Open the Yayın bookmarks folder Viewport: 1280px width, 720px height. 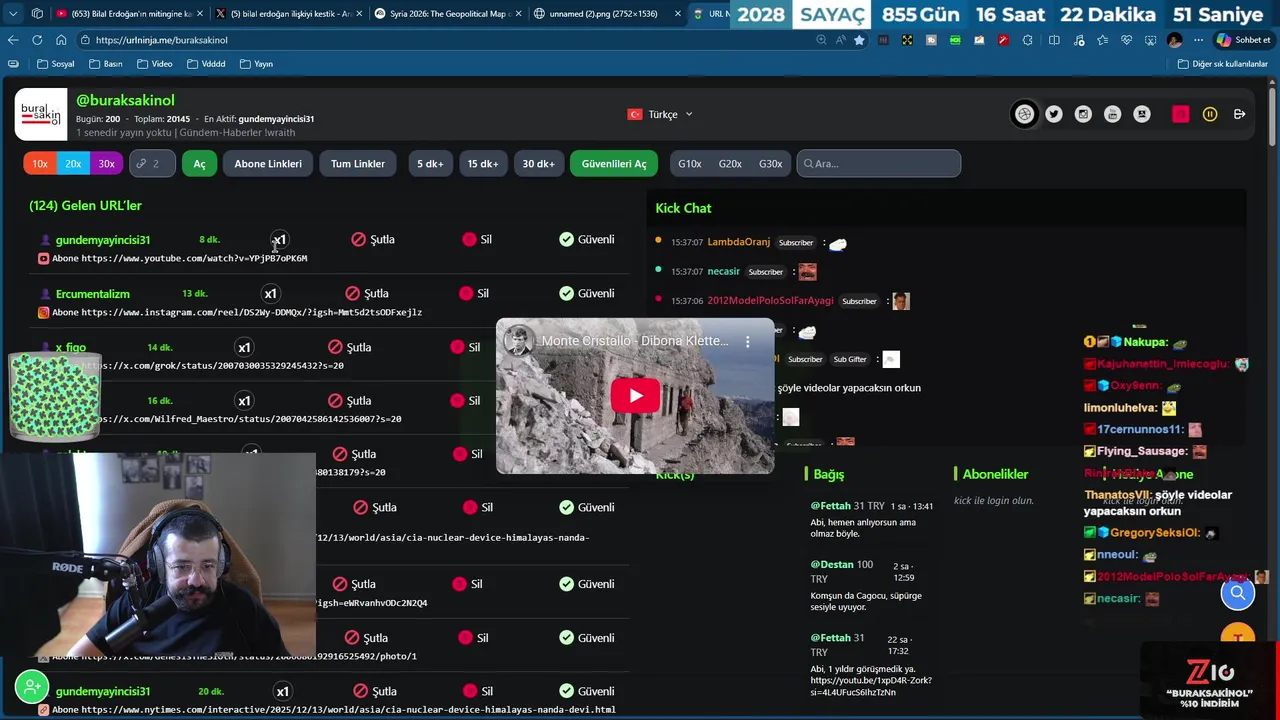click(256, 64)
